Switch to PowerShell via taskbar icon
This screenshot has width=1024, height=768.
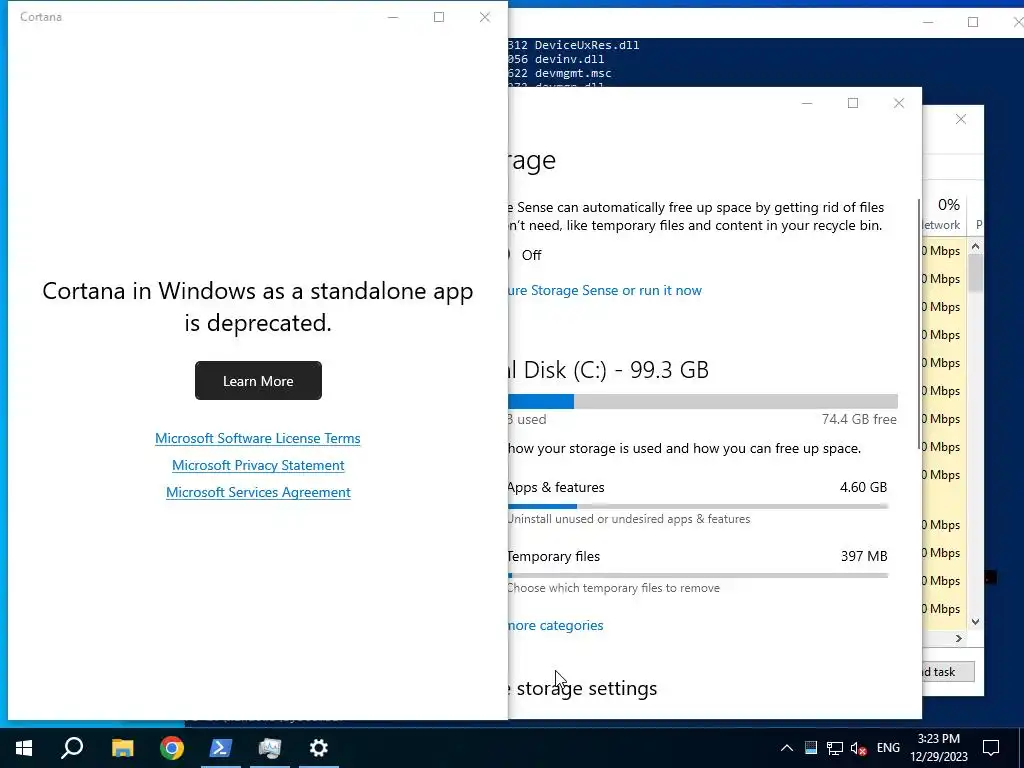pos(221,748)
